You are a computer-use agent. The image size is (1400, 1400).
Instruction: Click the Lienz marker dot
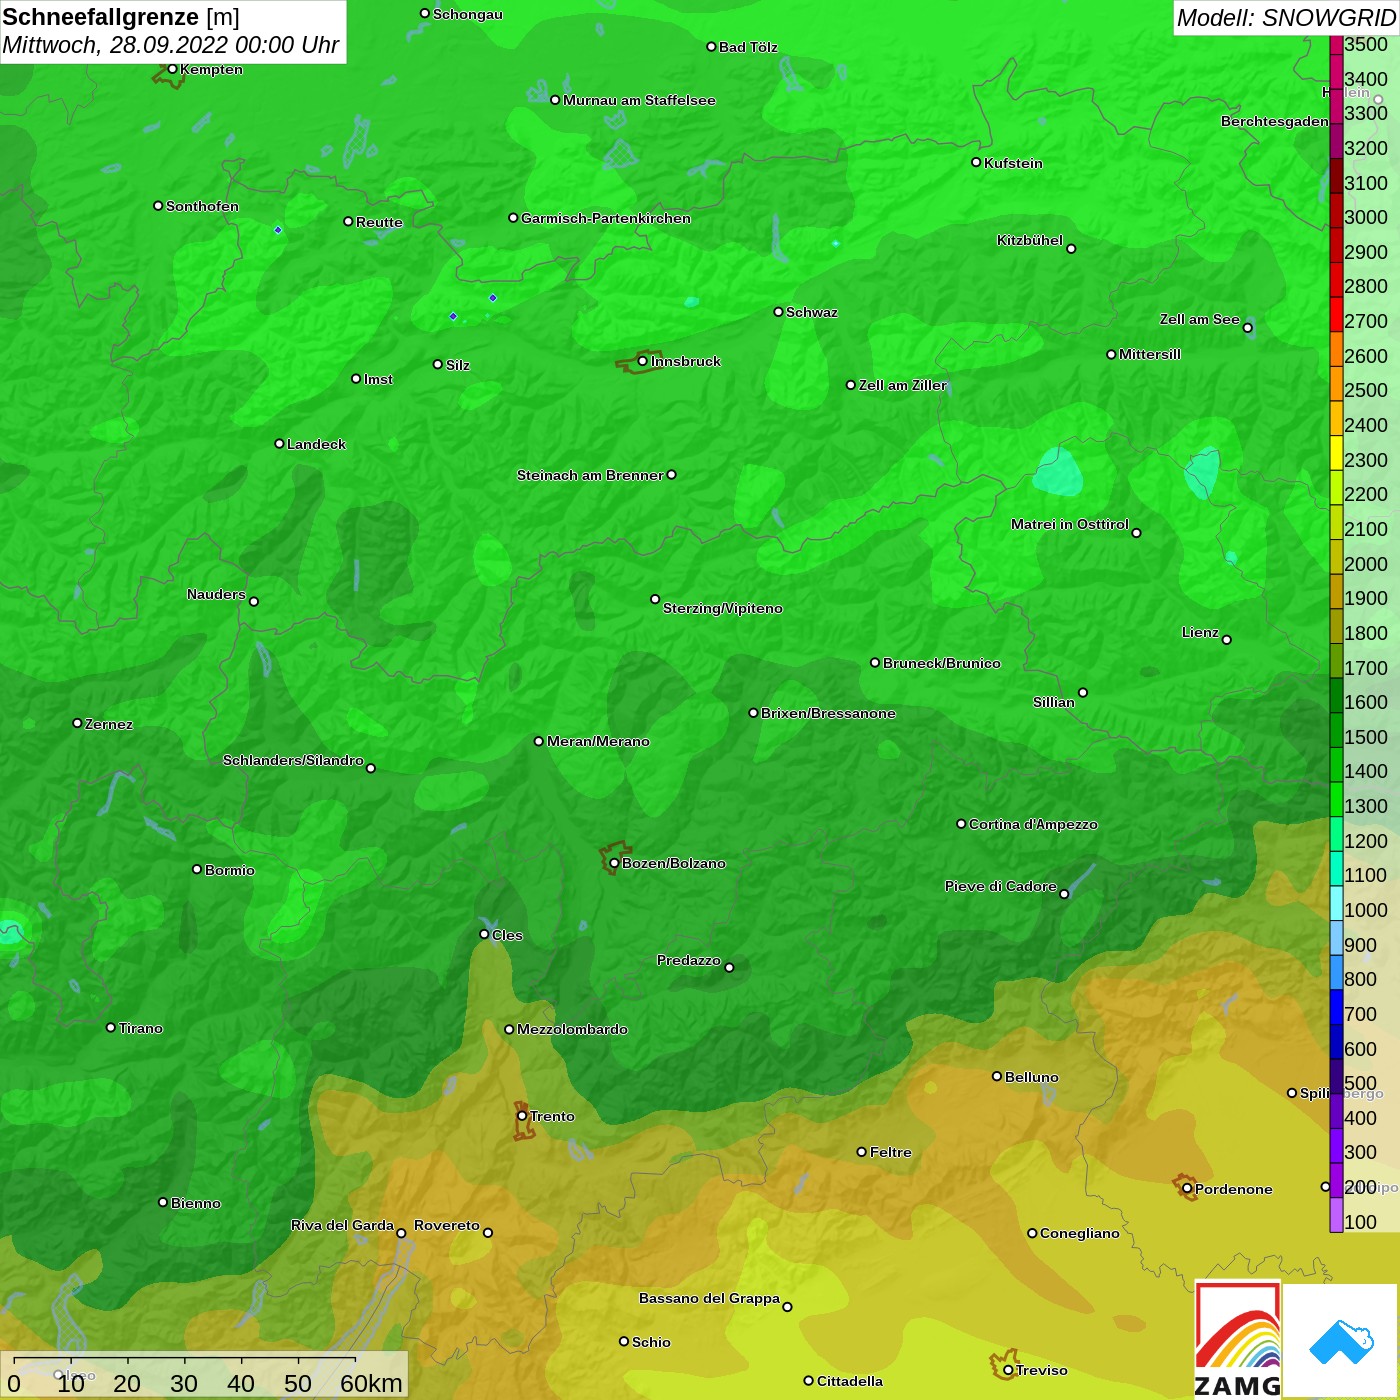(1227, 640)
